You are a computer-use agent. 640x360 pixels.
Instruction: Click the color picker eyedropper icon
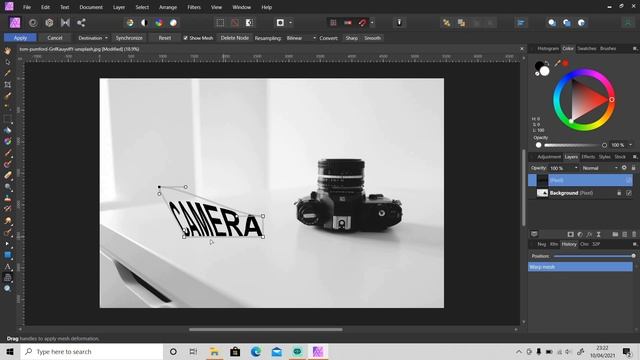click(x=557, y=63)
